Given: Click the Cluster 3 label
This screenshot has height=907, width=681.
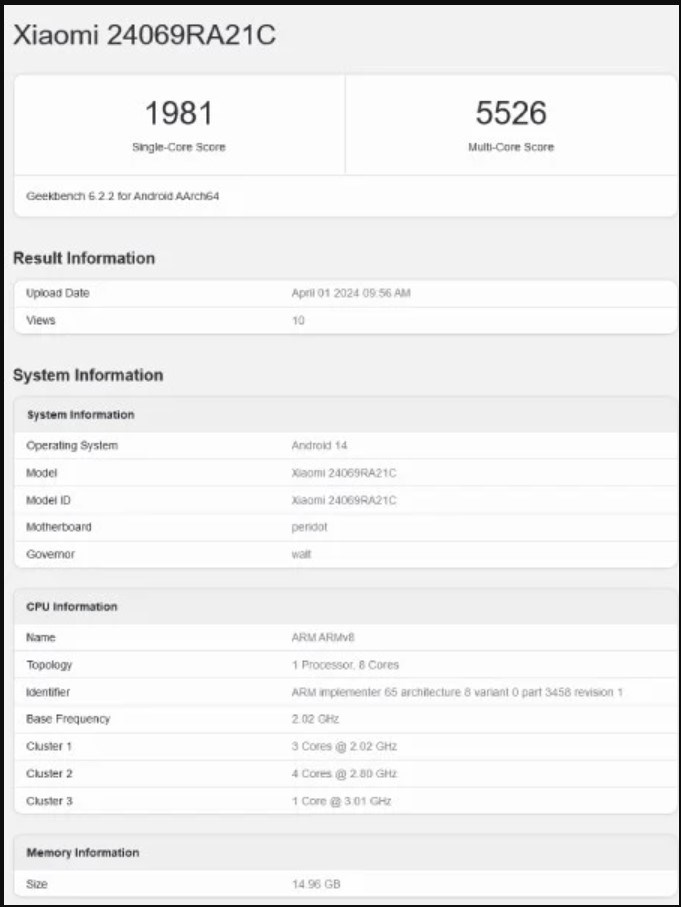Looking at the screenshot, I should pyautogui.click(x=49, y=801).
